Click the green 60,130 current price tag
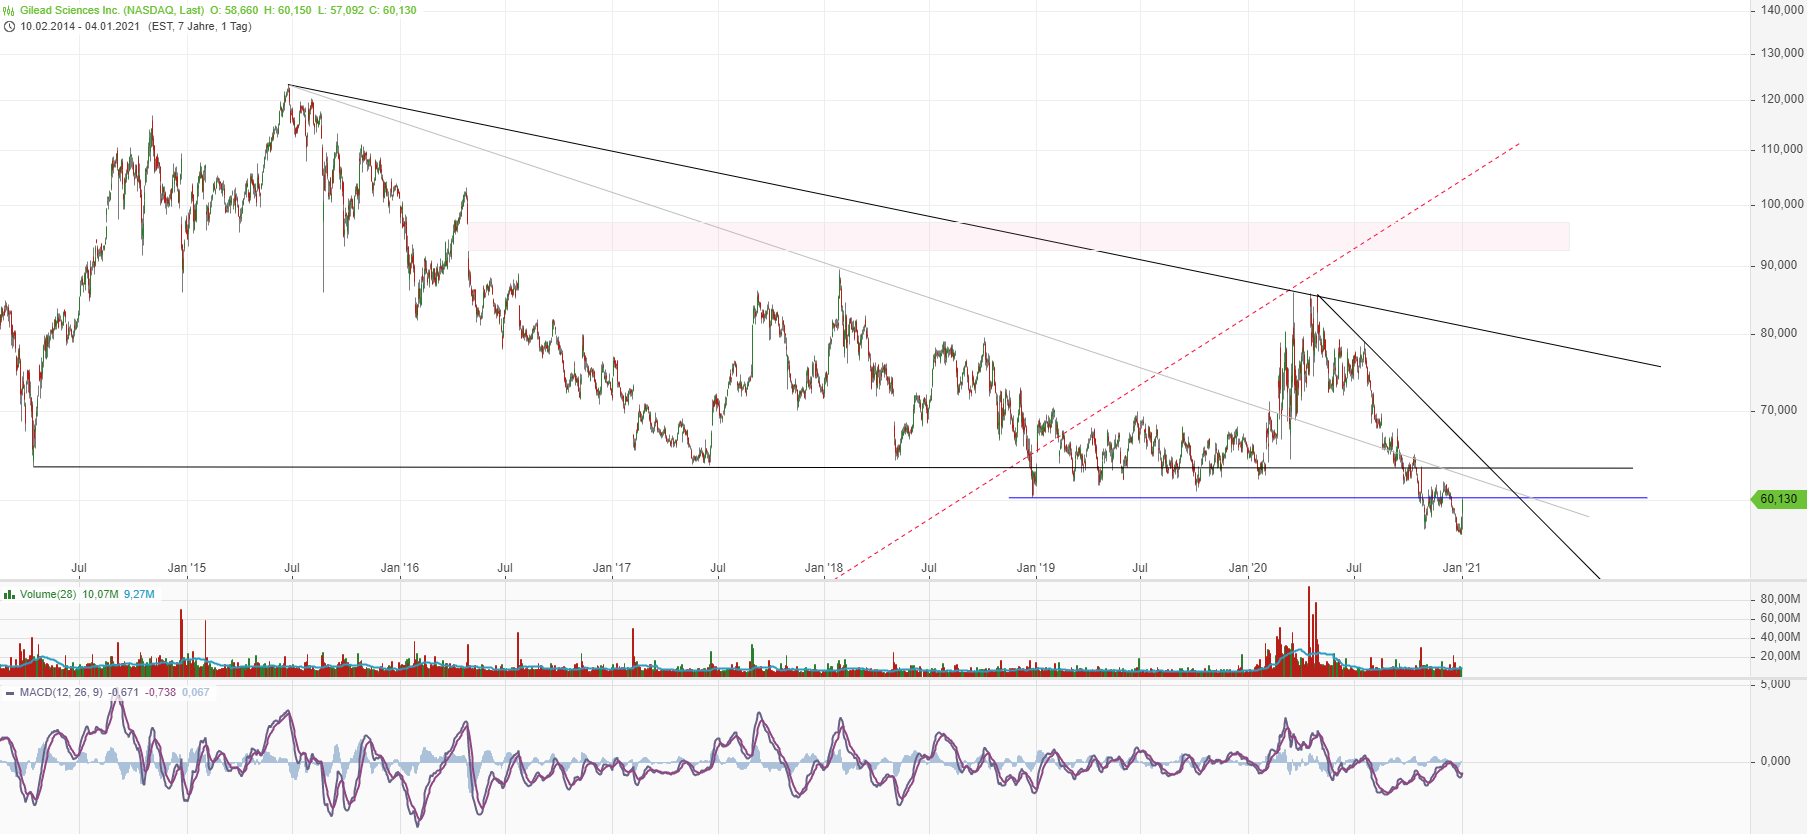Screen dimensions: 1807x834 (1778, 499)
